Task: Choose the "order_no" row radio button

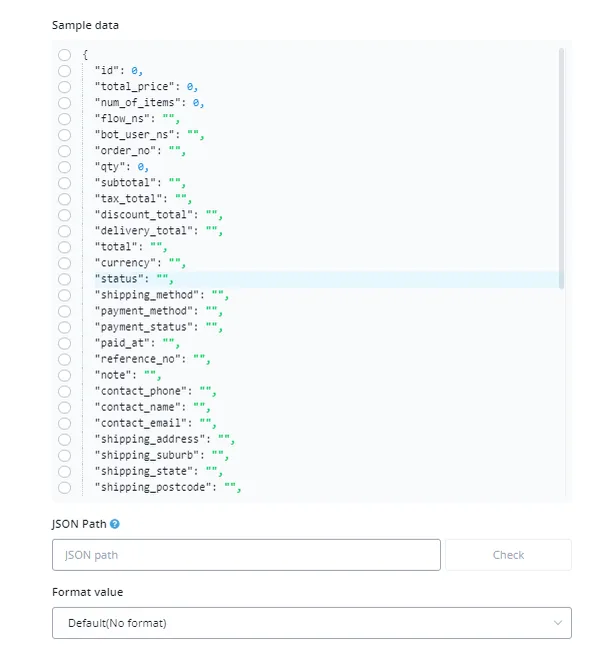Action: pos(64,151)
